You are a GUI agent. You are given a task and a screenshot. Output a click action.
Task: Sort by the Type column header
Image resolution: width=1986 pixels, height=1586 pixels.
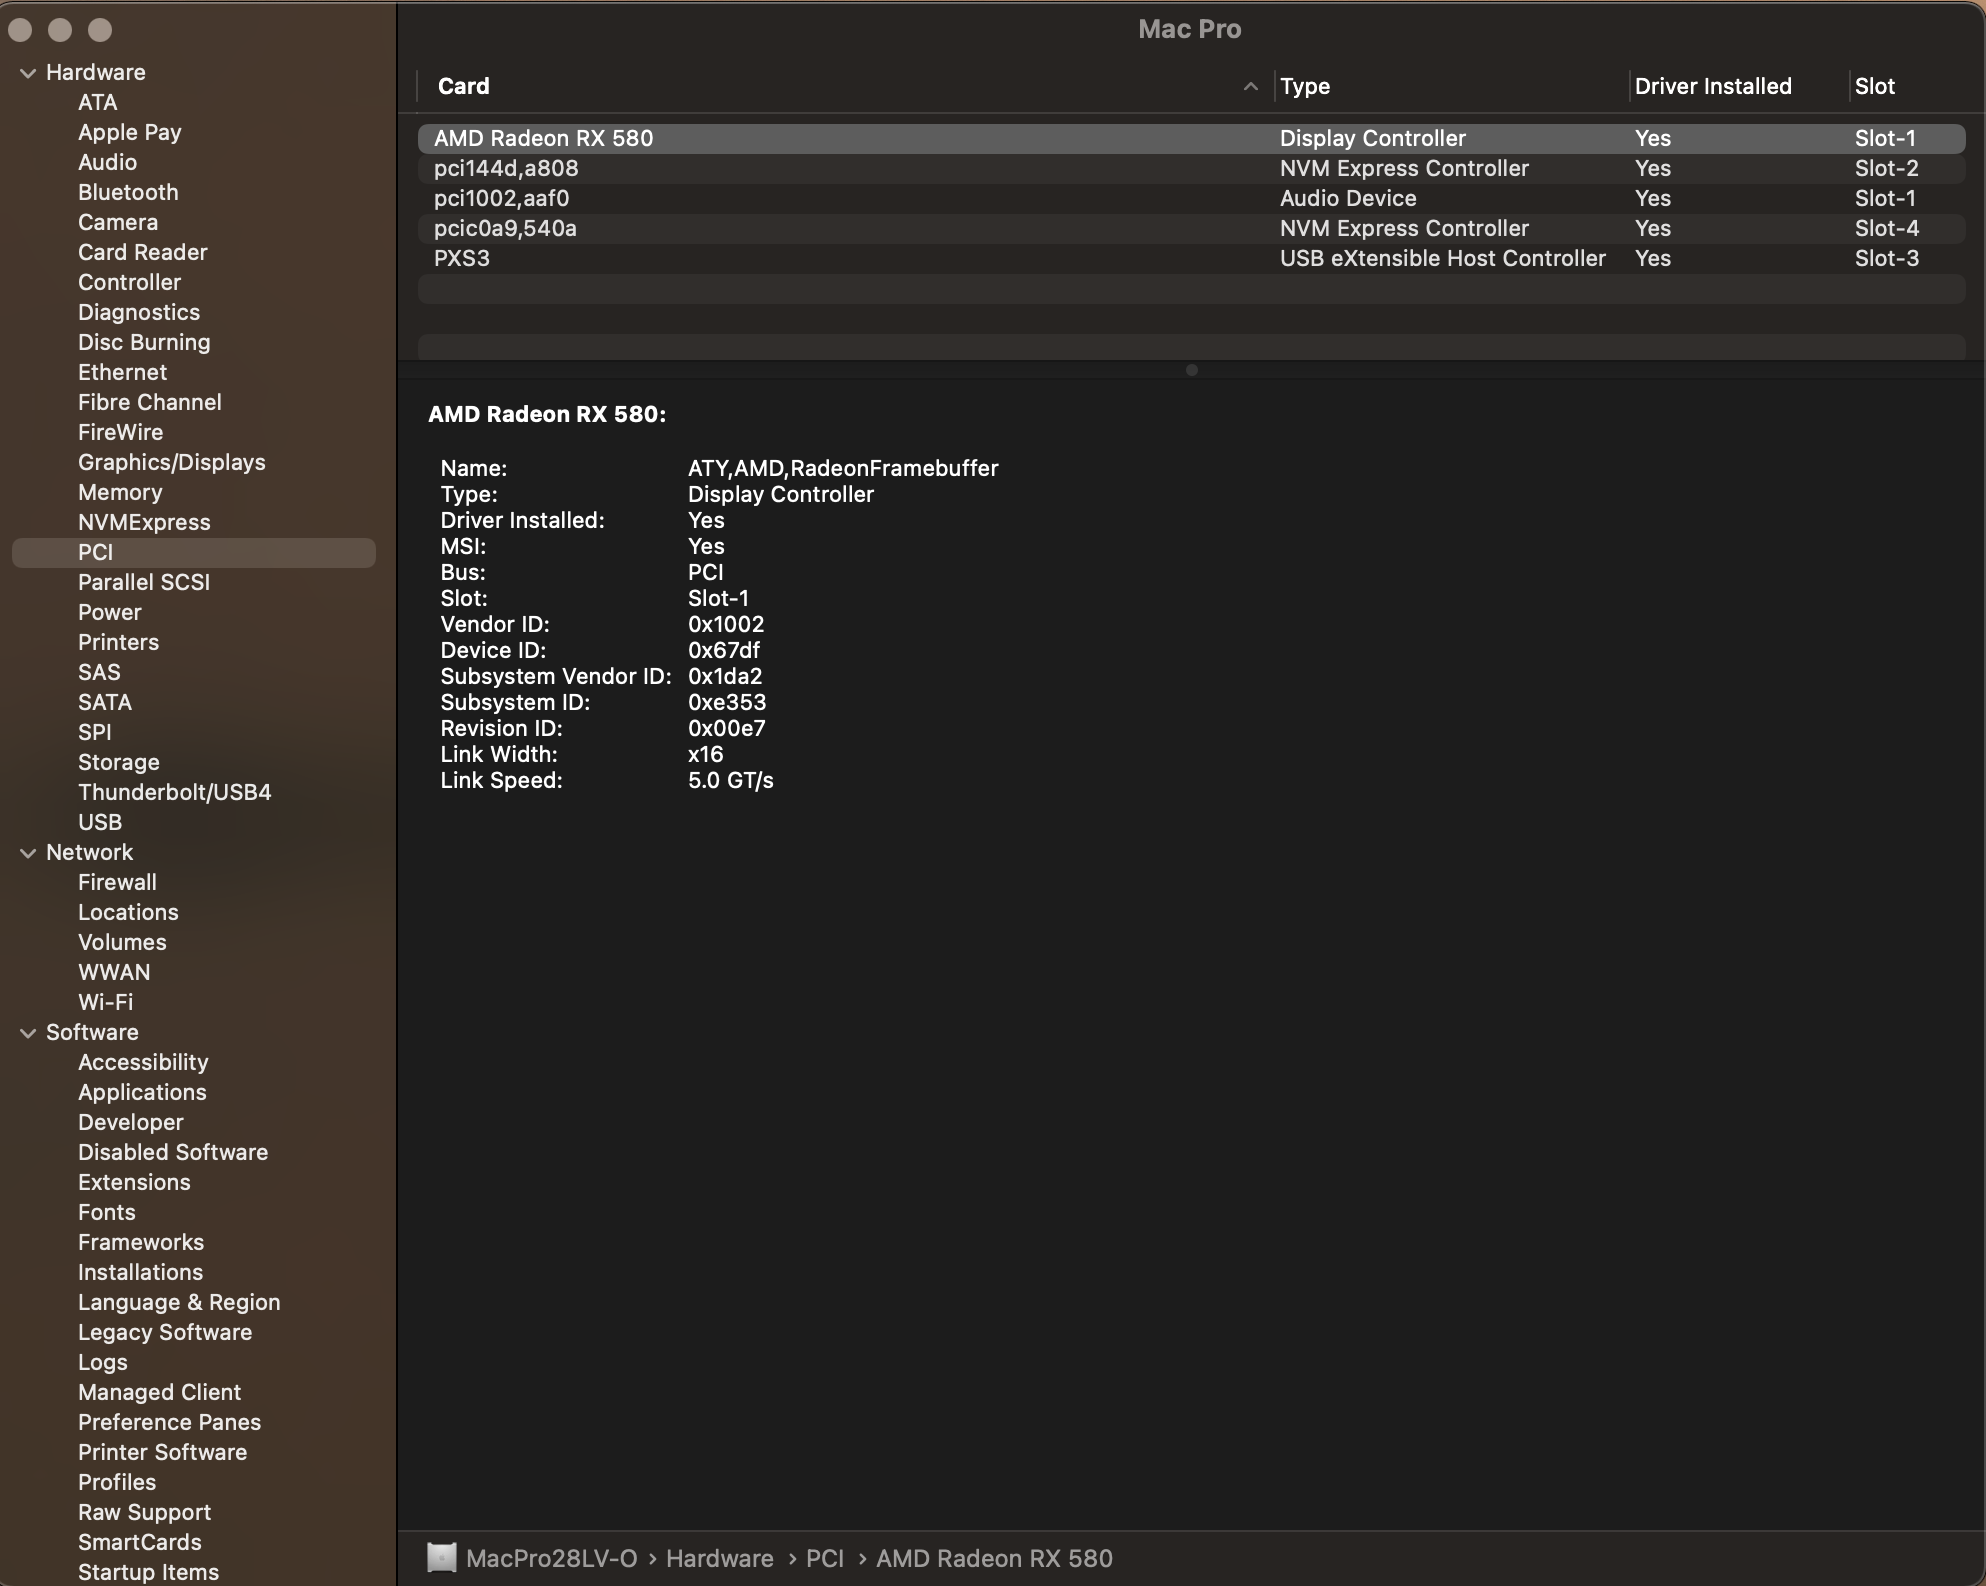(x=1304, y=87)
